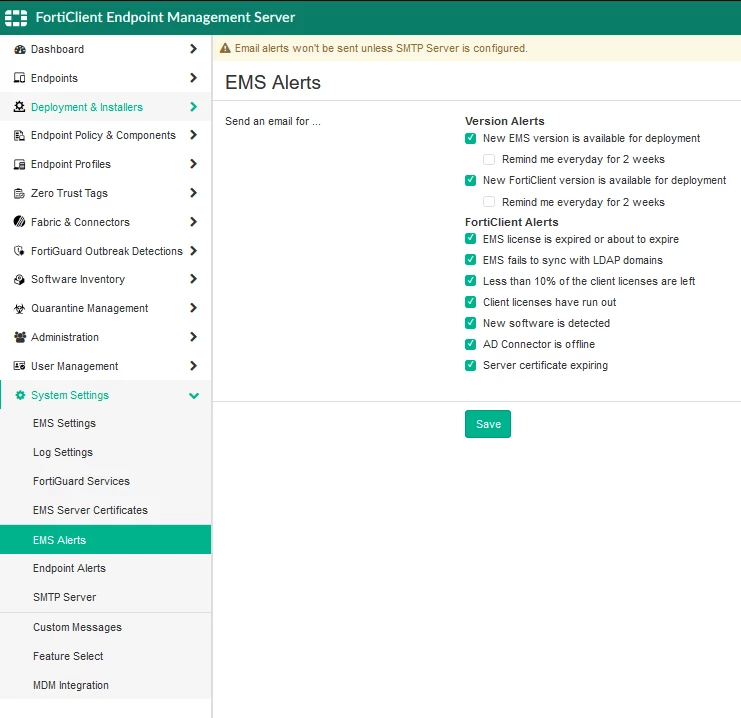Expand Endpoint Profiles chevron
The height and width of the screenshot is (718, 741).
(193, 164)
